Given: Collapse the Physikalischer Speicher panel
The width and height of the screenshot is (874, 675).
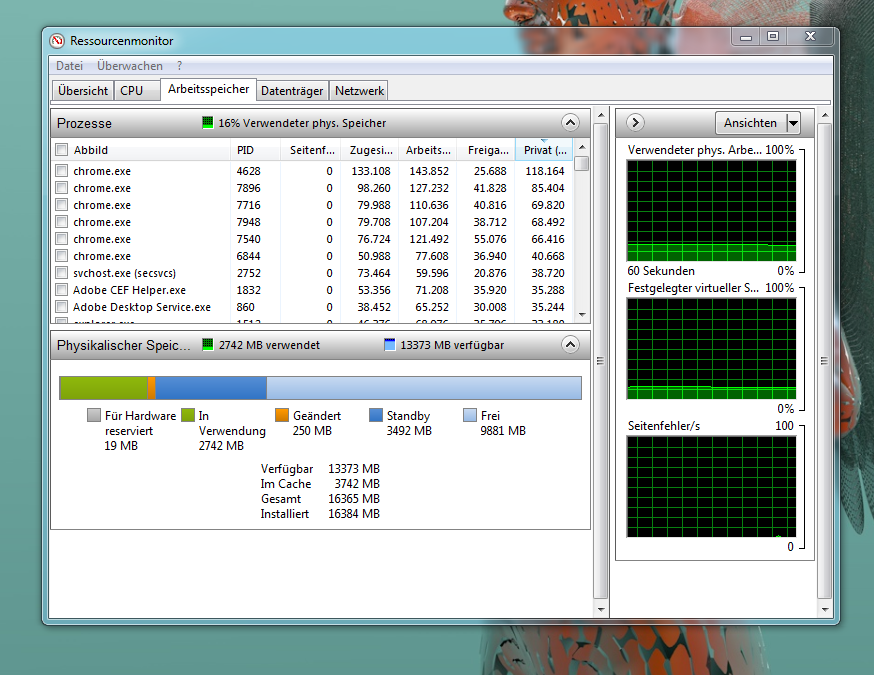Looking at the screenshot, I should (570, 344).
